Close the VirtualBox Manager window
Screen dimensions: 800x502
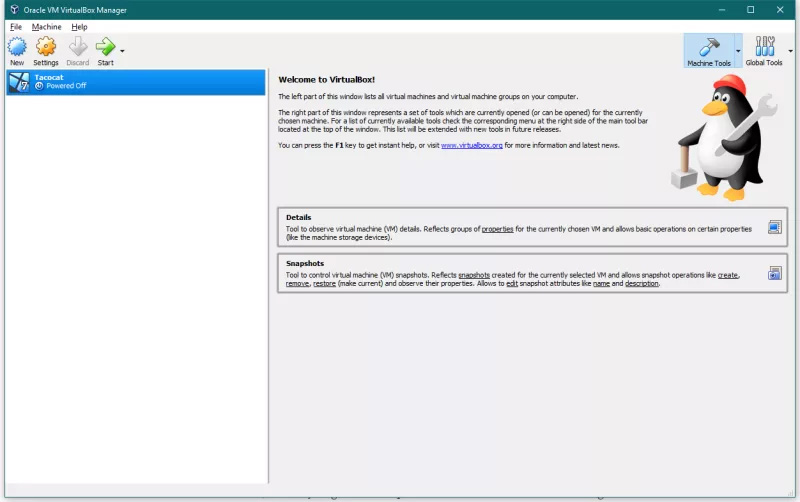[x=780, y=10]
